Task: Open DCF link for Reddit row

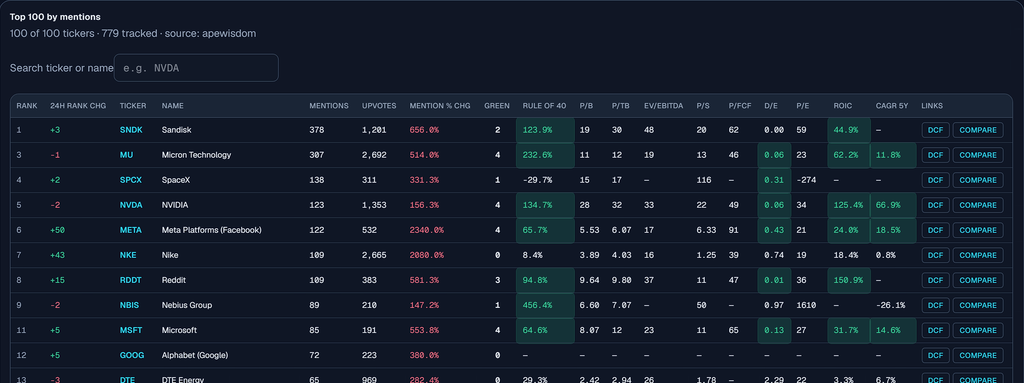Action: point(935,280)
